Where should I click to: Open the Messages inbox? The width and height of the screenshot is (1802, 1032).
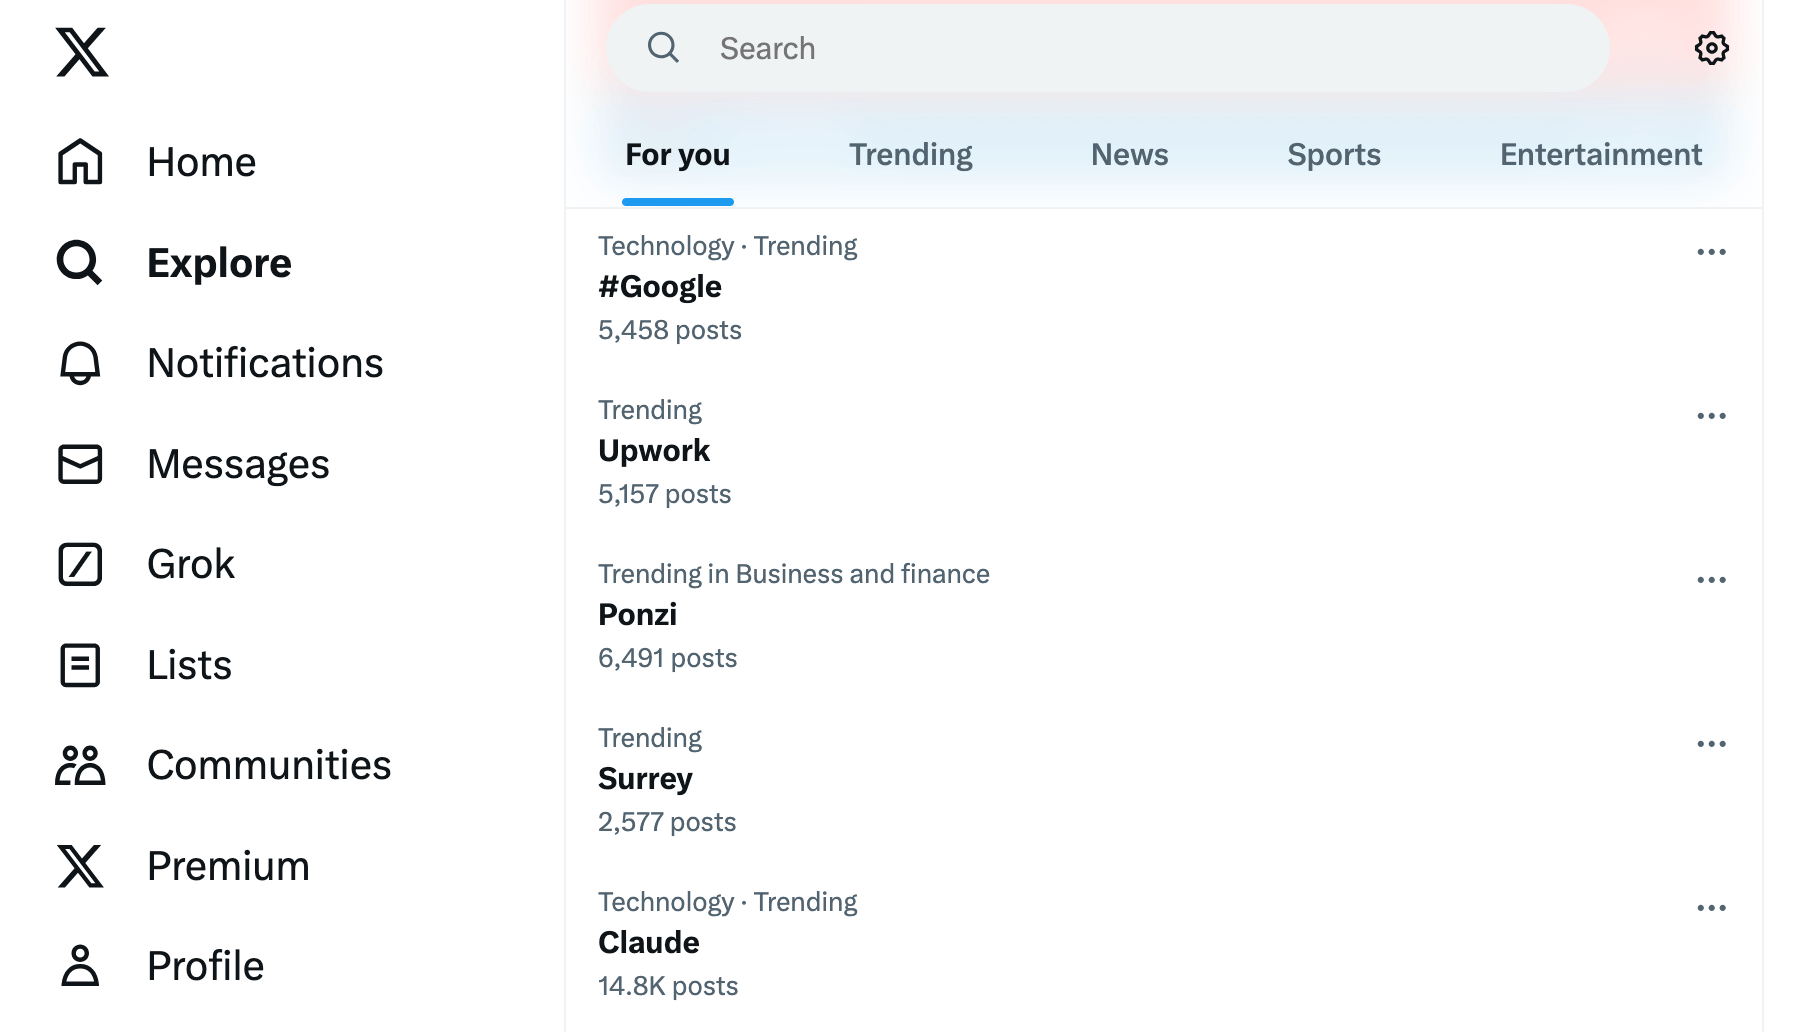pyautogui.click(x=238, y=463)
